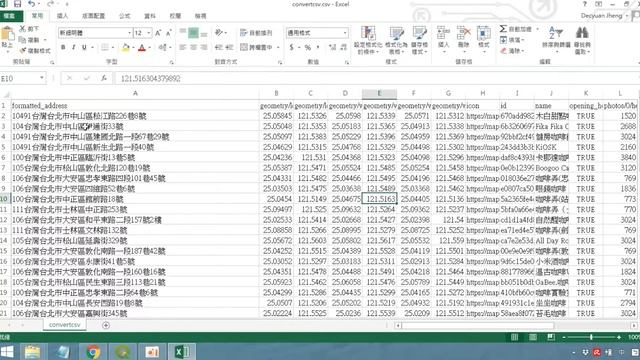This screenshot has width=640, height=360.
Task: Add a new sheet with plus button
Action: (106, 325)
